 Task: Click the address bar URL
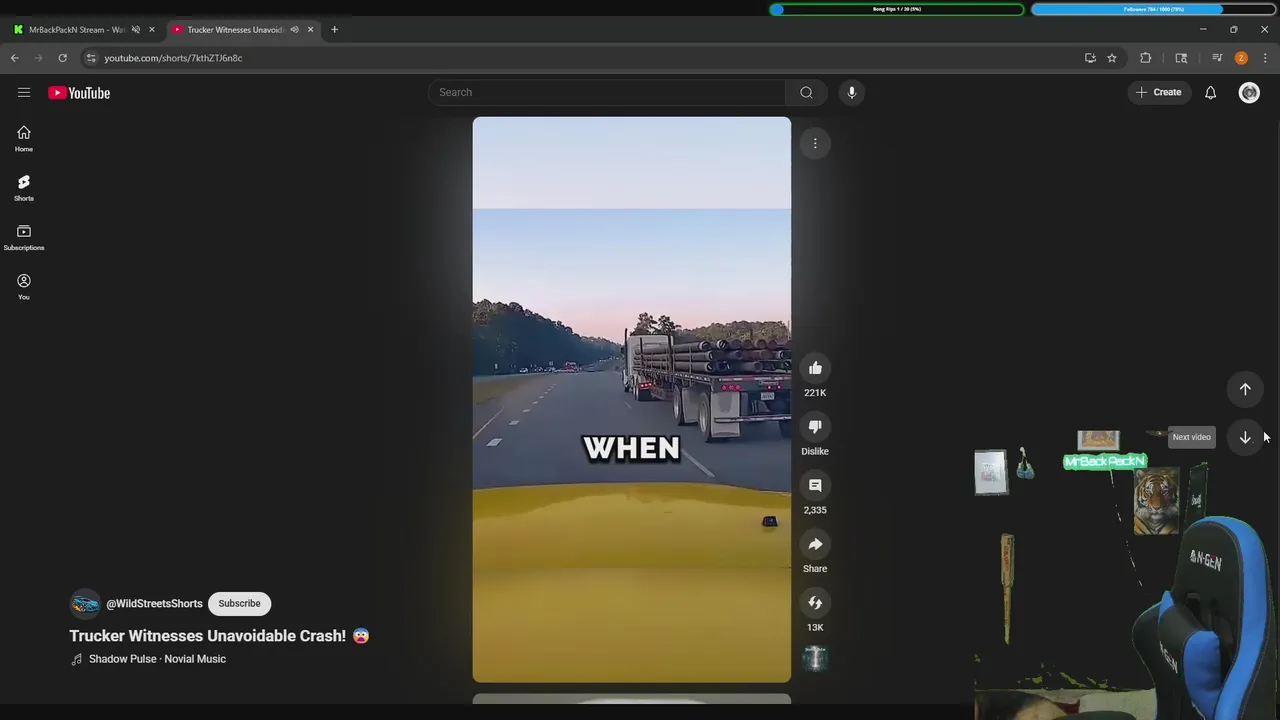[x=173, y=58]
